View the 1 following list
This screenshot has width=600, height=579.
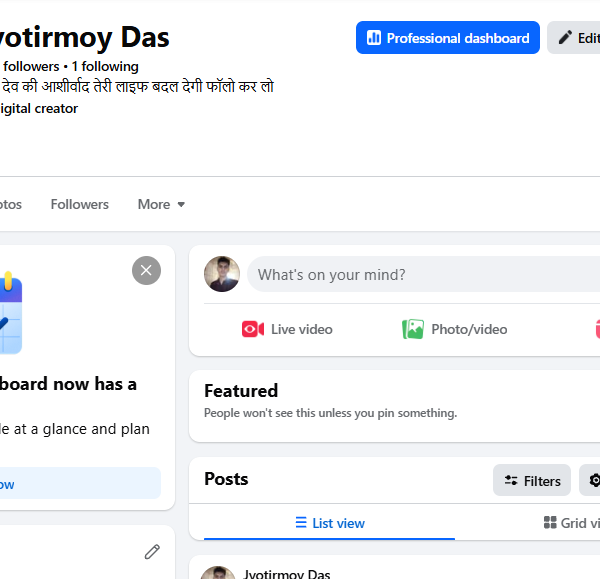105,67
